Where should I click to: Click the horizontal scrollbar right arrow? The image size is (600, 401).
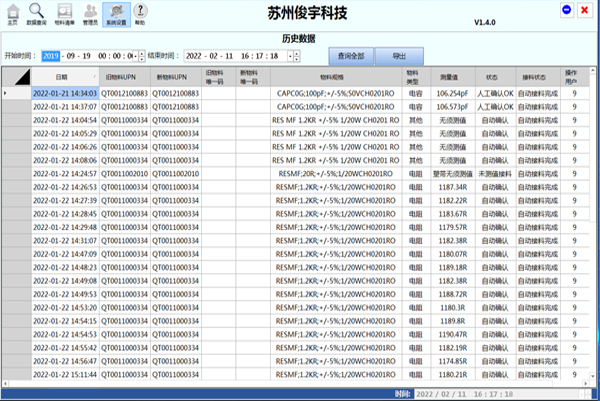pyautogui.click(x=586, y=383)
